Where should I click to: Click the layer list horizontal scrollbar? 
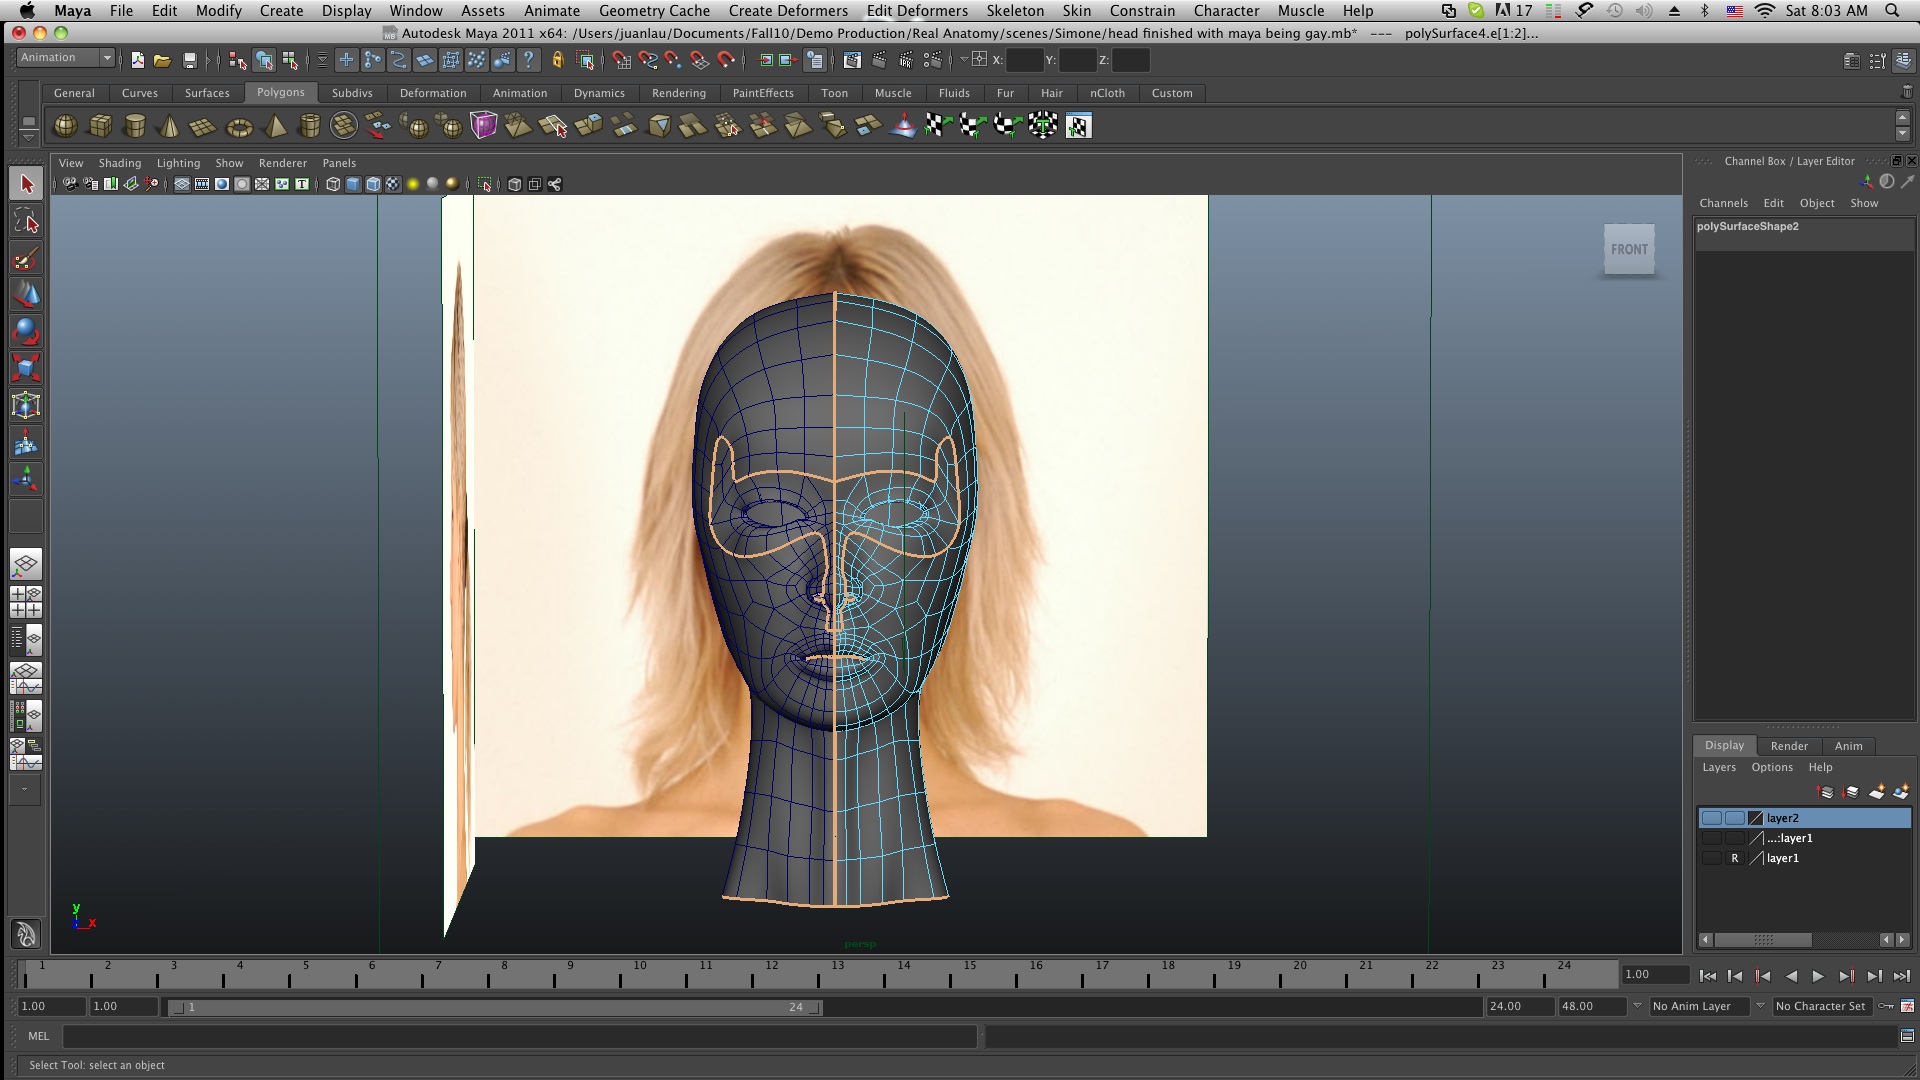coord(1763,940)
